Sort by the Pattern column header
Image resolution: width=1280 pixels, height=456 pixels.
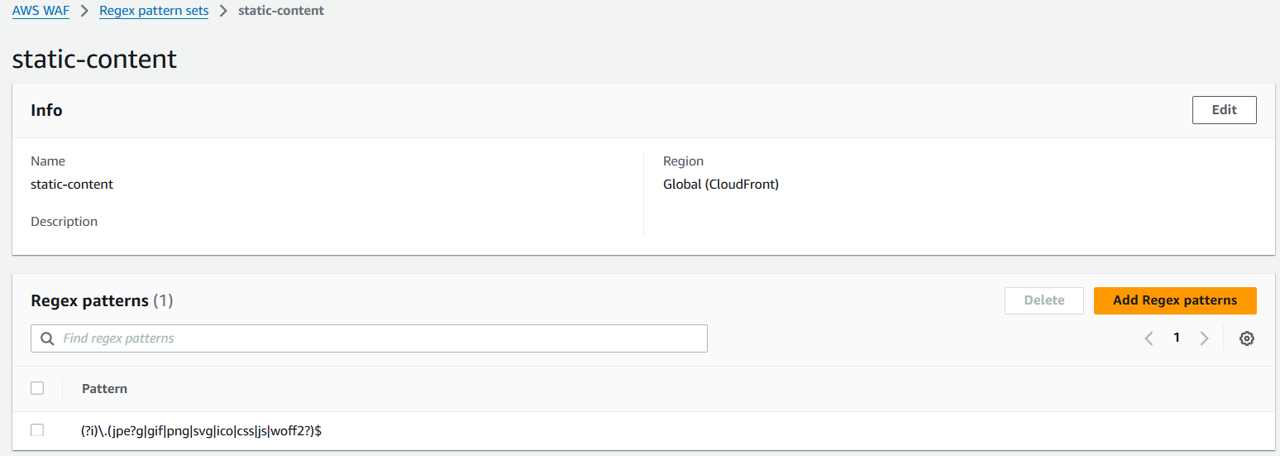tap(104, 388)
